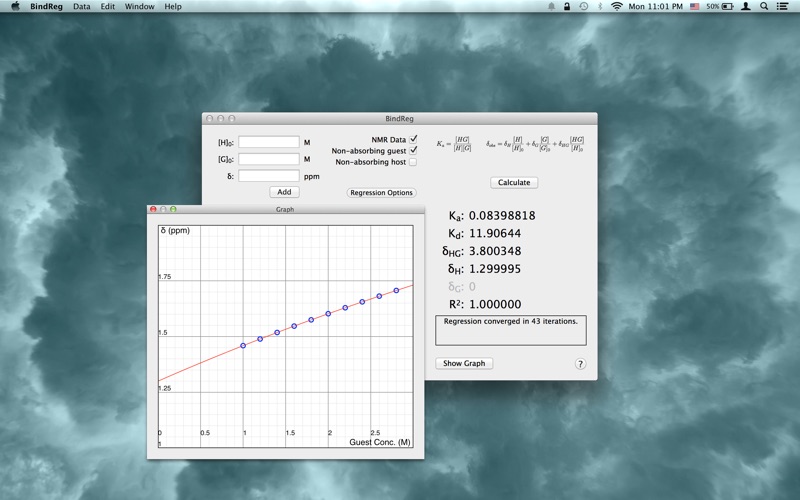Click the US flag input source icon
Image resolution: width=800 pixels, height=500 pixels.
coord(695,6)
